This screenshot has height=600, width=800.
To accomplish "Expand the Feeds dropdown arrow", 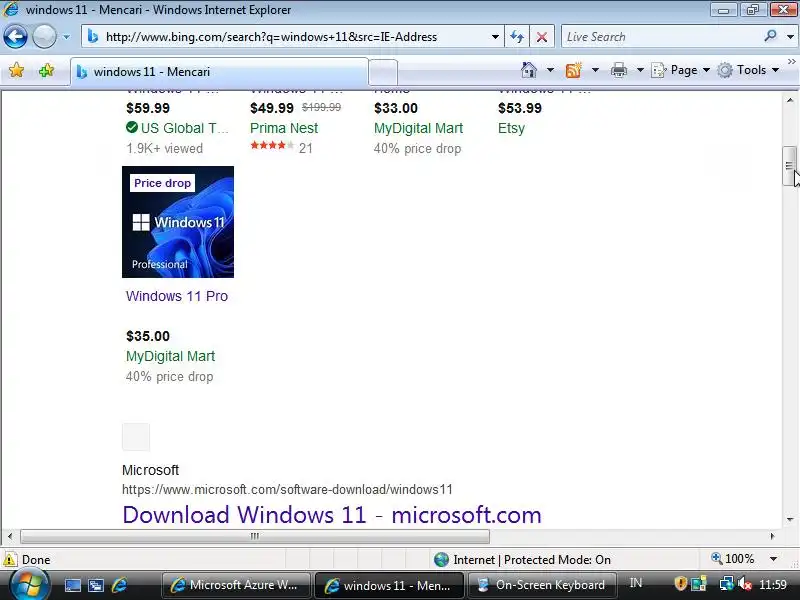I will 595,69.
